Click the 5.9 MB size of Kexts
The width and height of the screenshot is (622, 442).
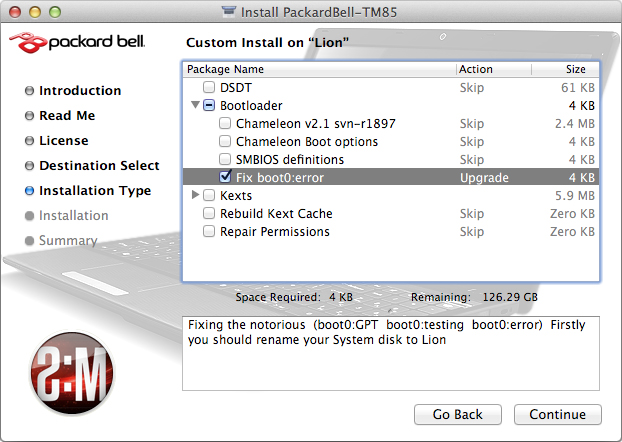[x=574, y=196]
